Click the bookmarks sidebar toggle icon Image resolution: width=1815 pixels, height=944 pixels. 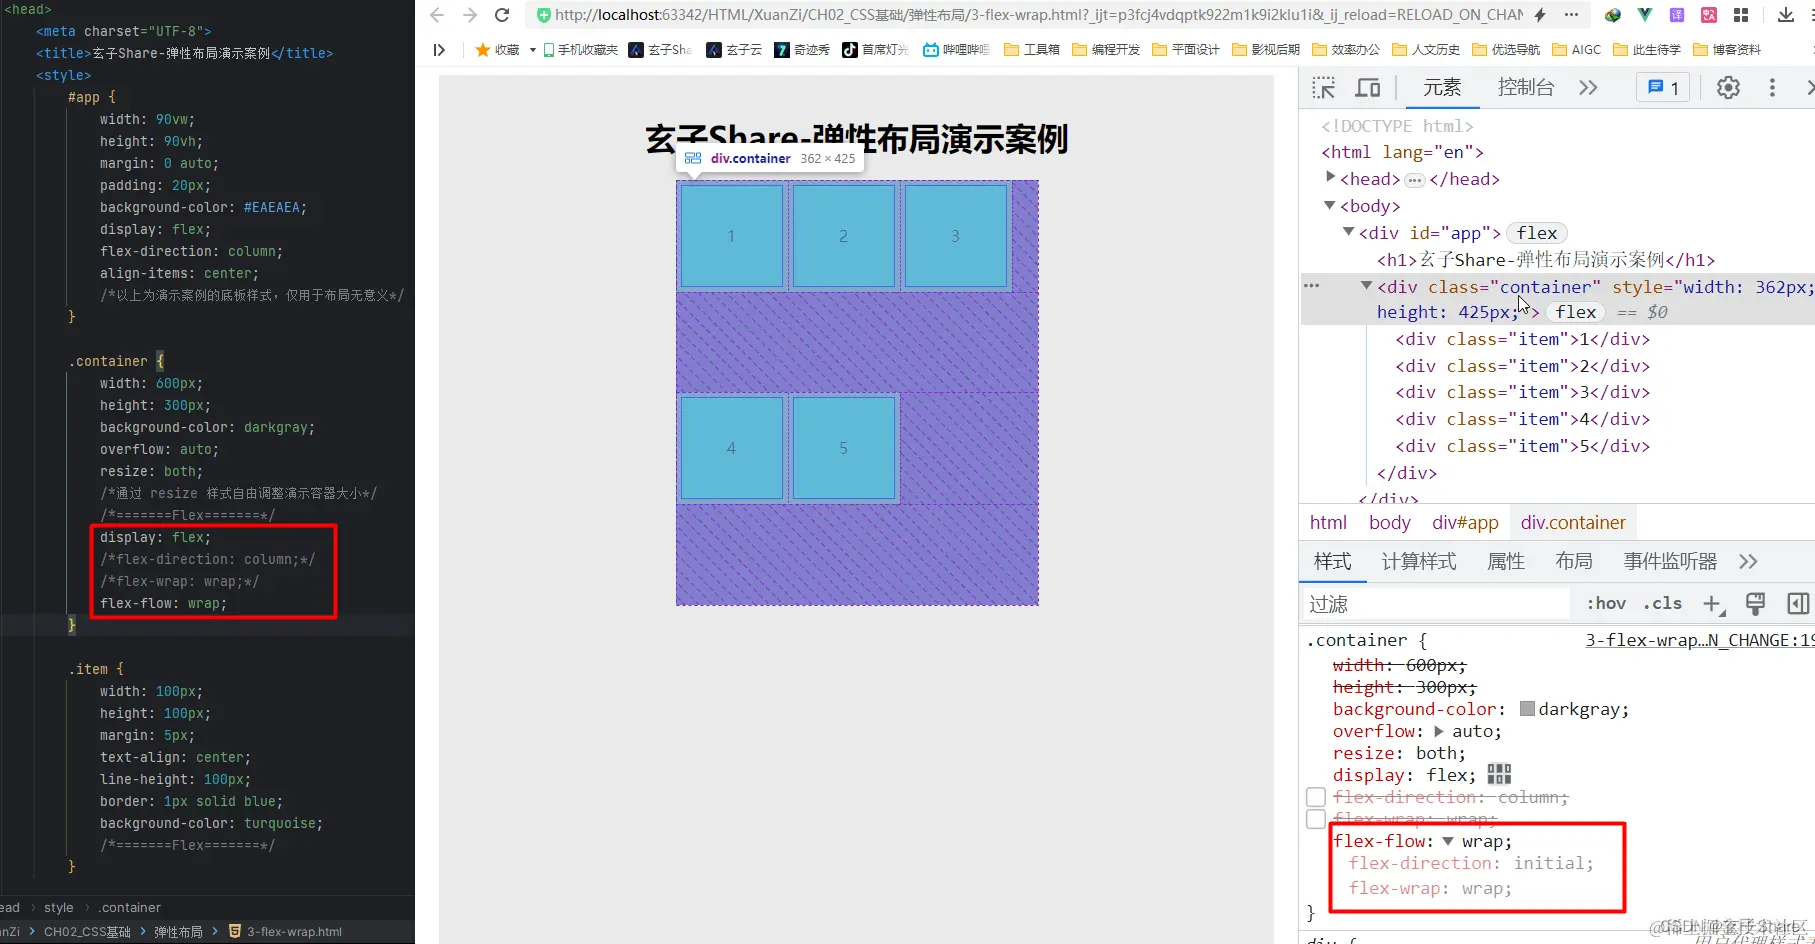click(x=439, y=50)
